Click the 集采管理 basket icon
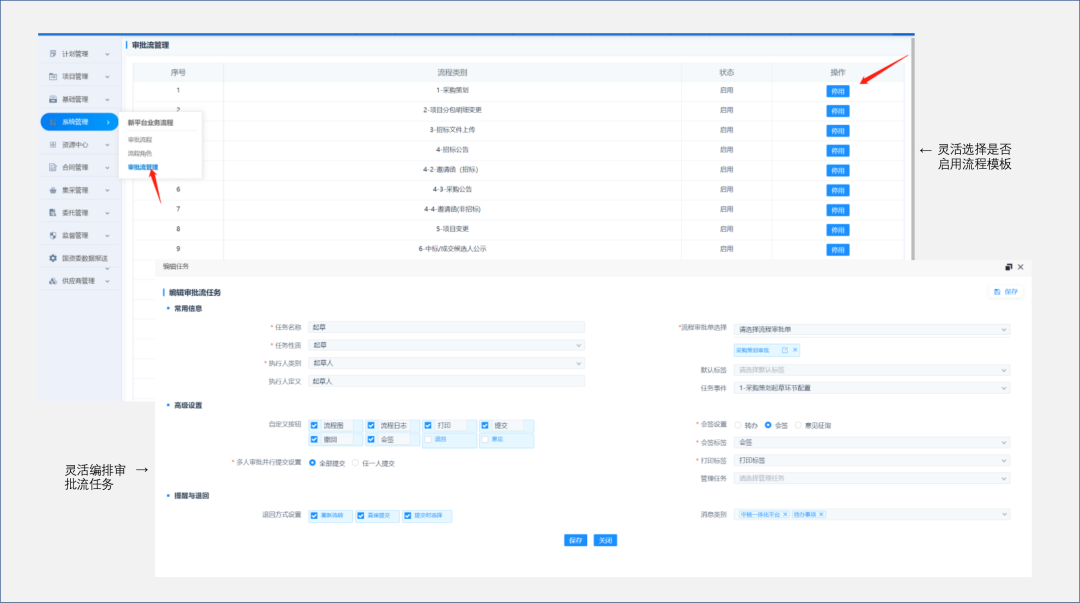The height and width of the screenshot is (603, 1080). click(53, 190)
